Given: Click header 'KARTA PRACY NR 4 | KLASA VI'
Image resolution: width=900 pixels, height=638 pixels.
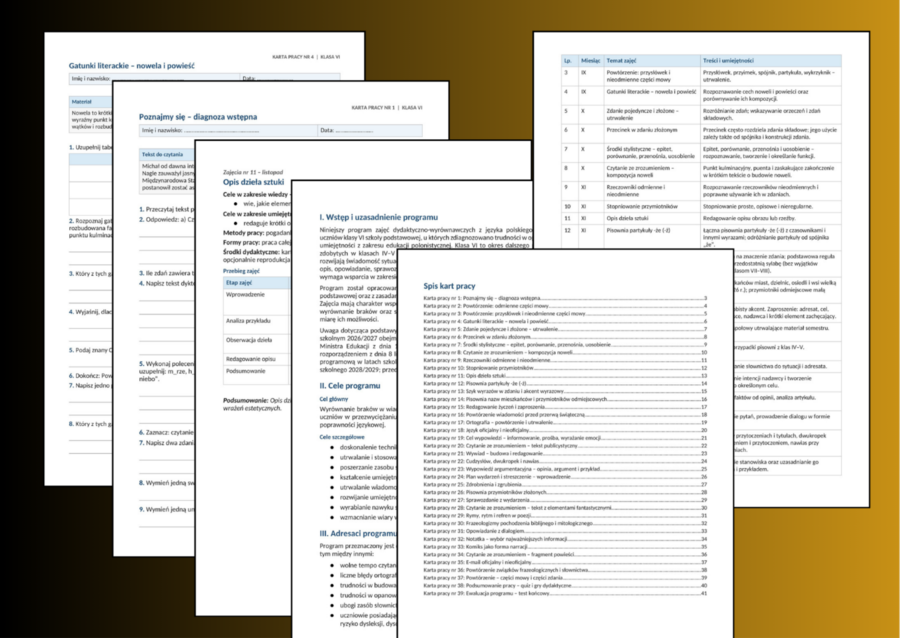Looking at the screenshot, I should 306,57.
